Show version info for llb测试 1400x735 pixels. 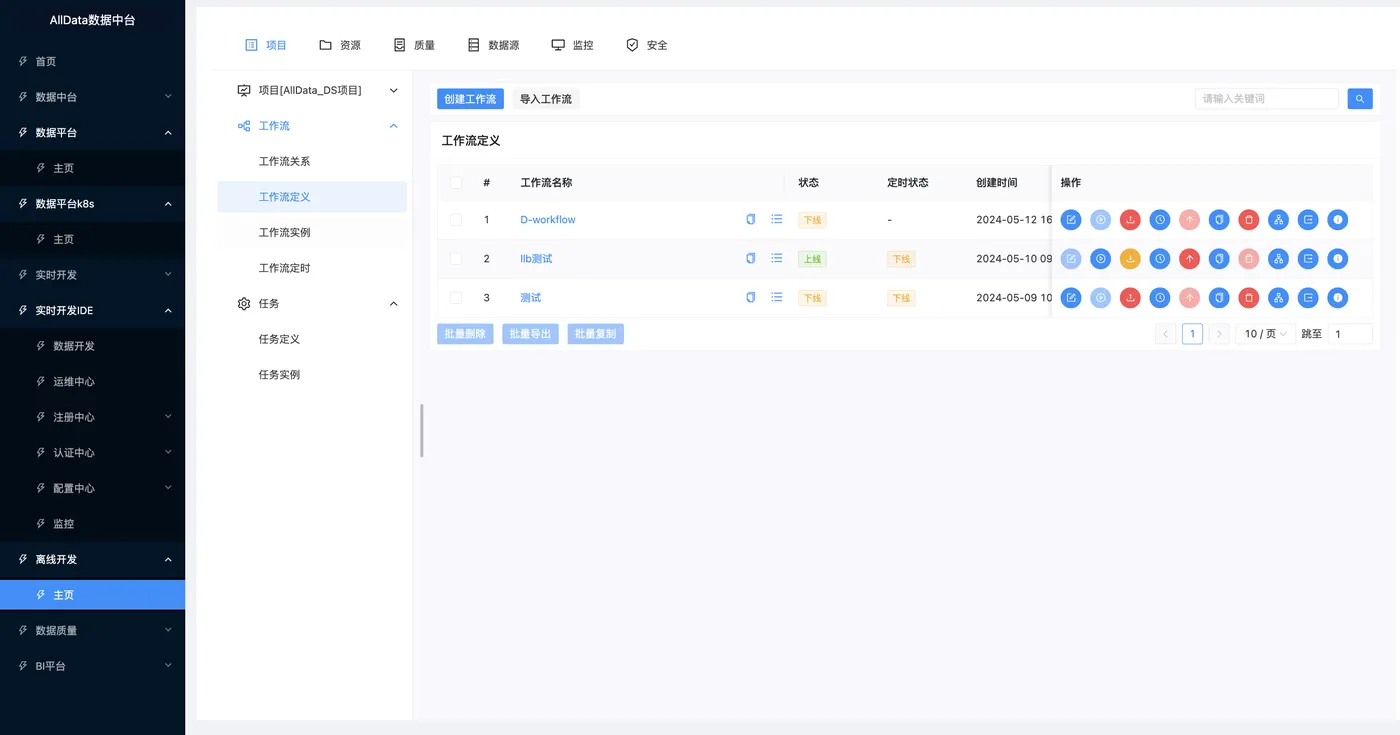(x=1338, y=259)
